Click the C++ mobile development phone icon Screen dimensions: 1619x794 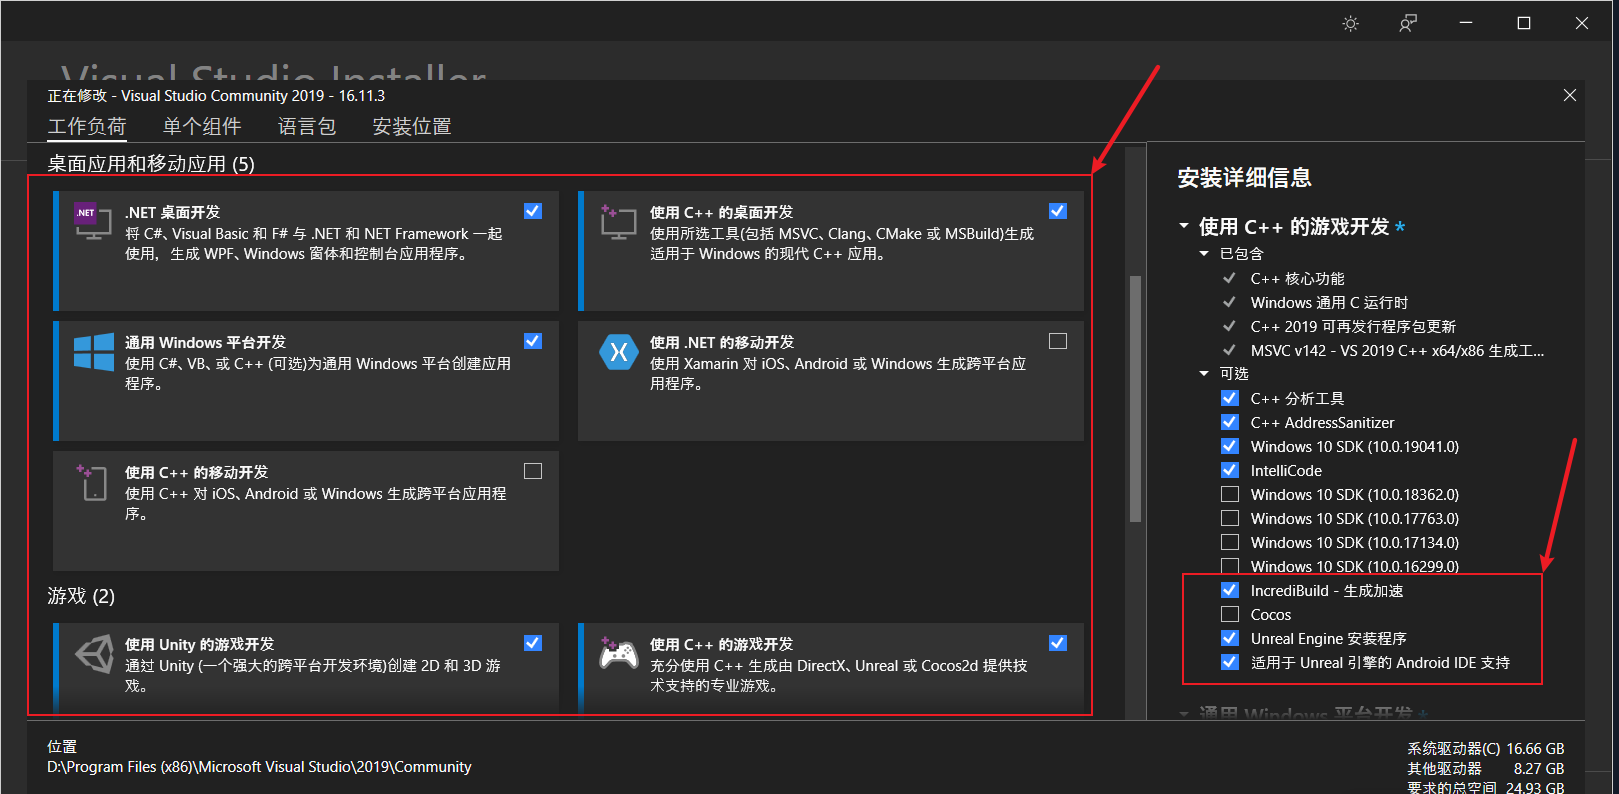coord(93,482)
